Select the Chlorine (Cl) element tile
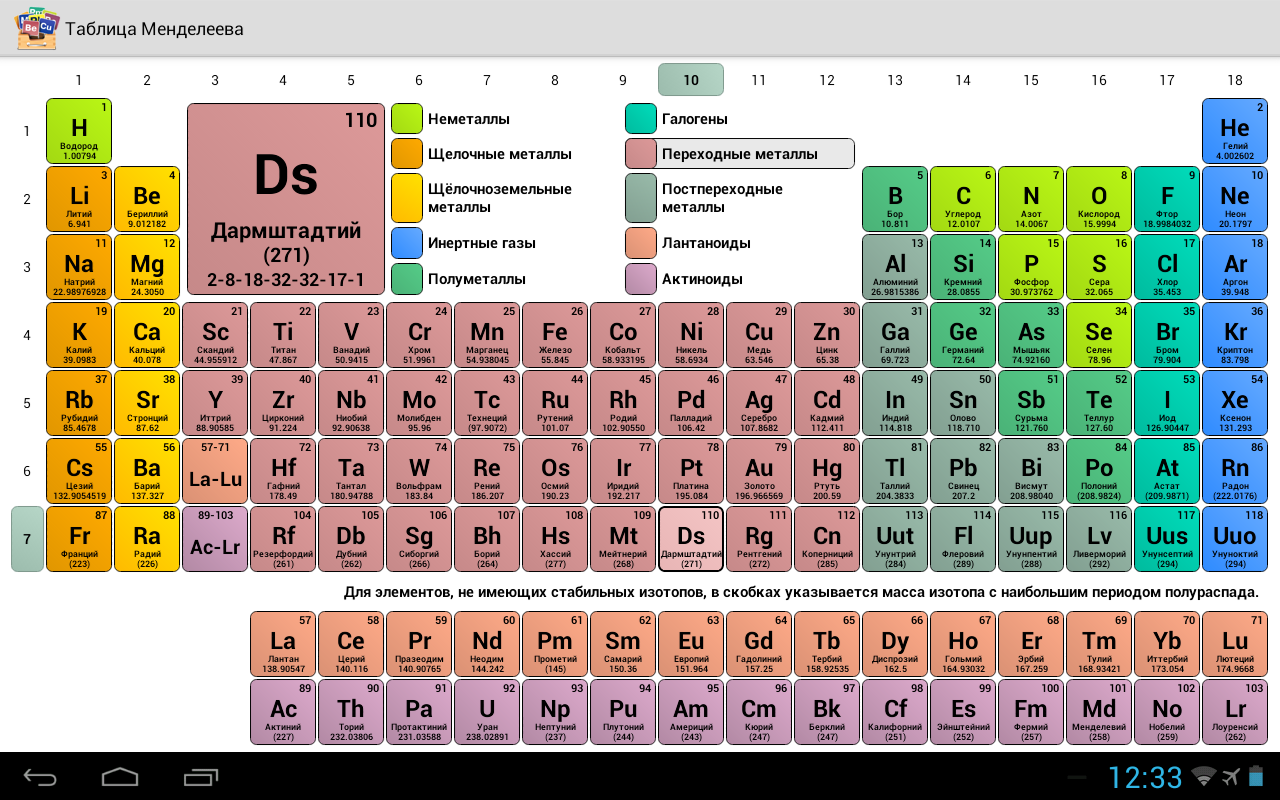The width and height of the screenshot is (1280, 800). tap(1167, 267)
